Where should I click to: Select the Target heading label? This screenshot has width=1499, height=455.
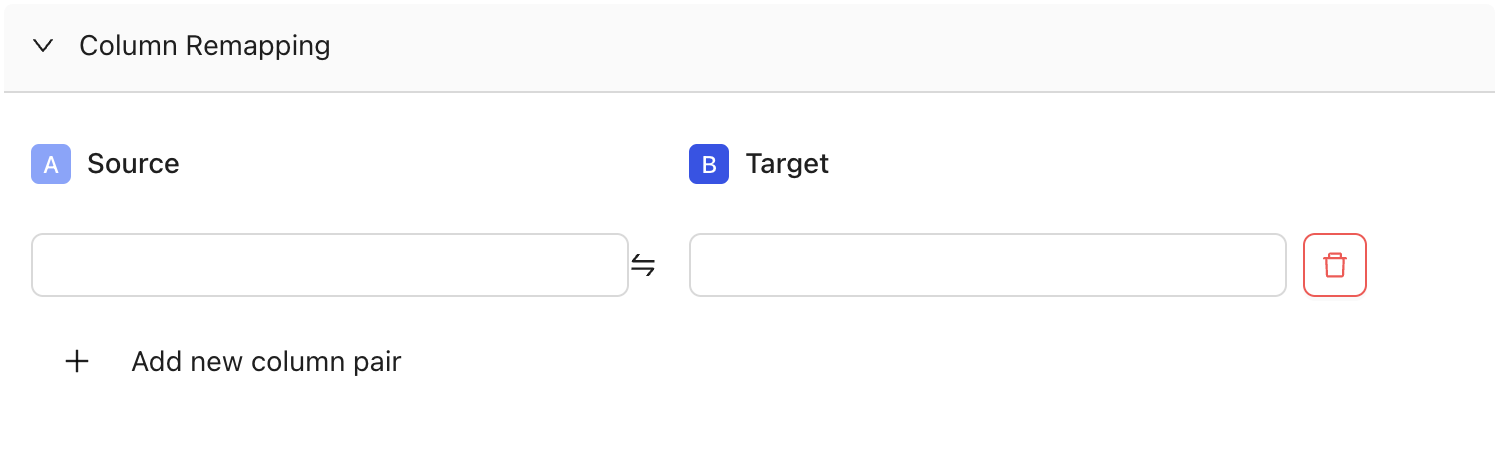(788, 164)
